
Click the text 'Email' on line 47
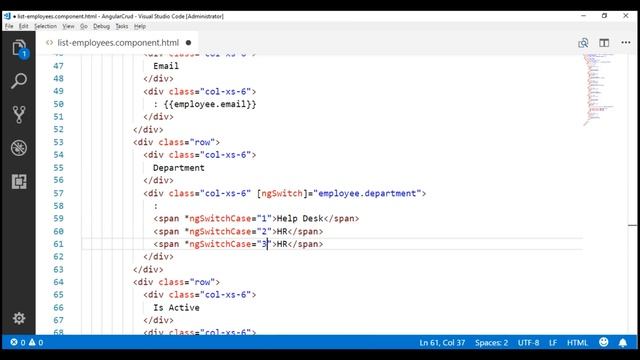(166, 66)
